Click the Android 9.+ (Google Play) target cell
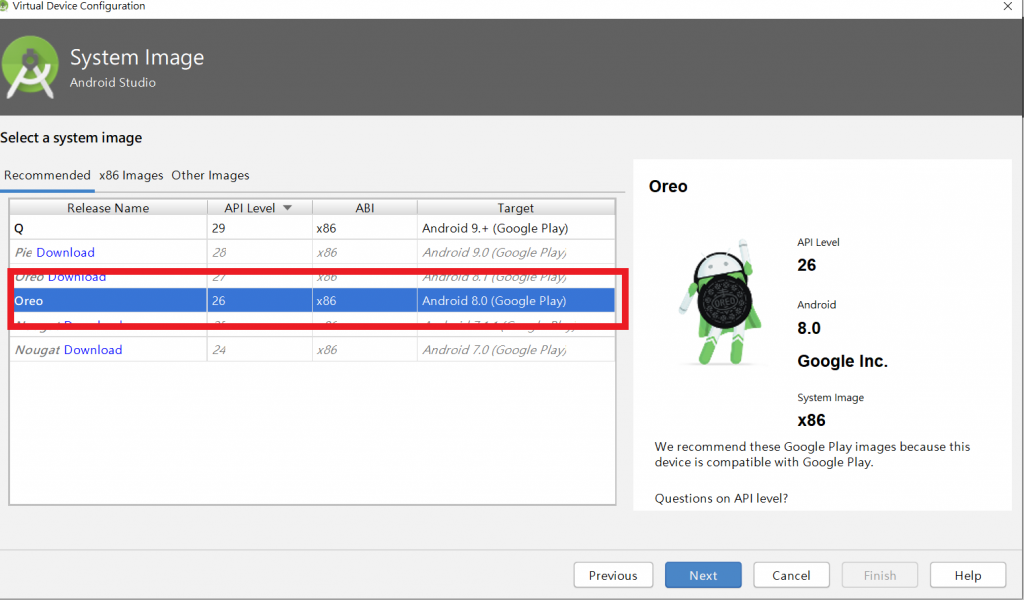Image resolution: width=1024 pixels, height=600 pixels. [x=516, y=229]
